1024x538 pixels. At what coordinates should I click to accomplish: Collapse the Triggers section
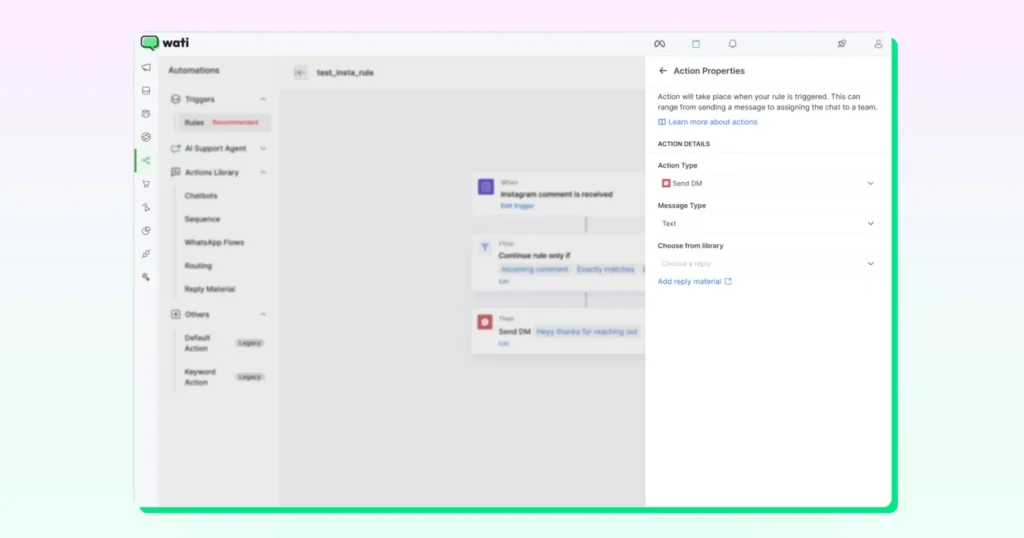pyautogui.click(x=263, y=99)
